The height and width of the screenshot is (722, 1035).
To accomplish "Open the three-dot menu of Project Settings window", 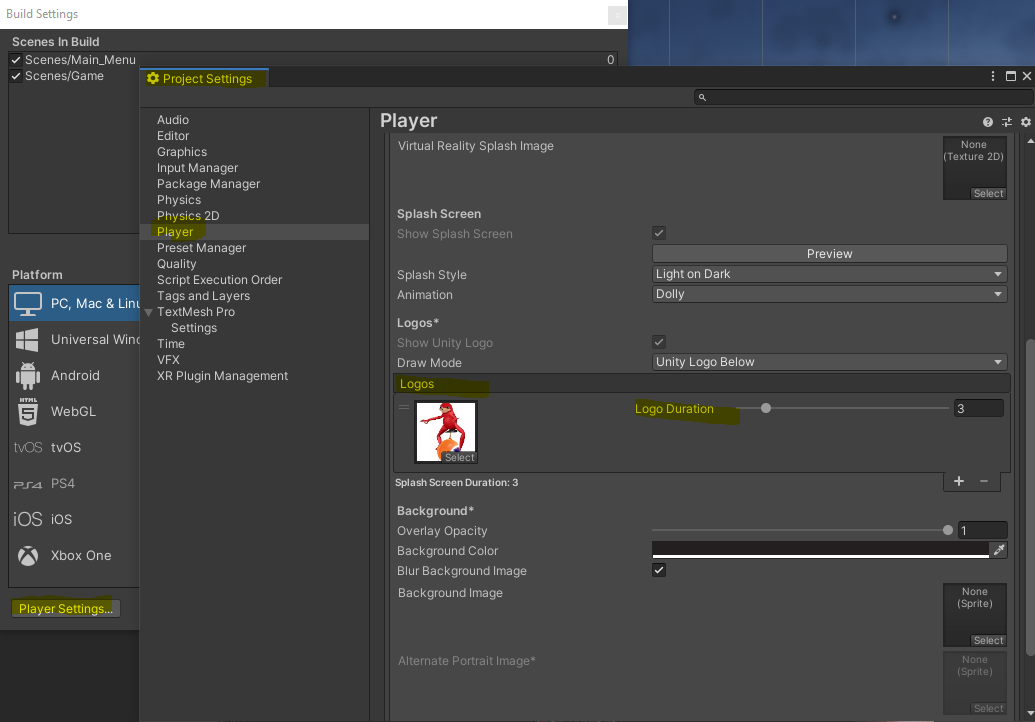I will (993, 77).
